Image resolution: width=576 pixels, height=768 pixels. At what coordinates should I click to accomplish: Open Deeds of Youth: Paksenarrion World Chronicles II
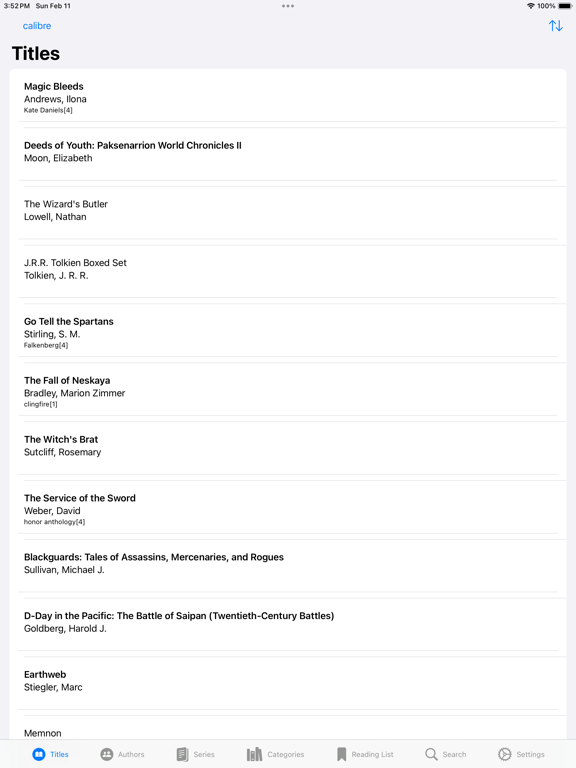(x=288, y=157)
